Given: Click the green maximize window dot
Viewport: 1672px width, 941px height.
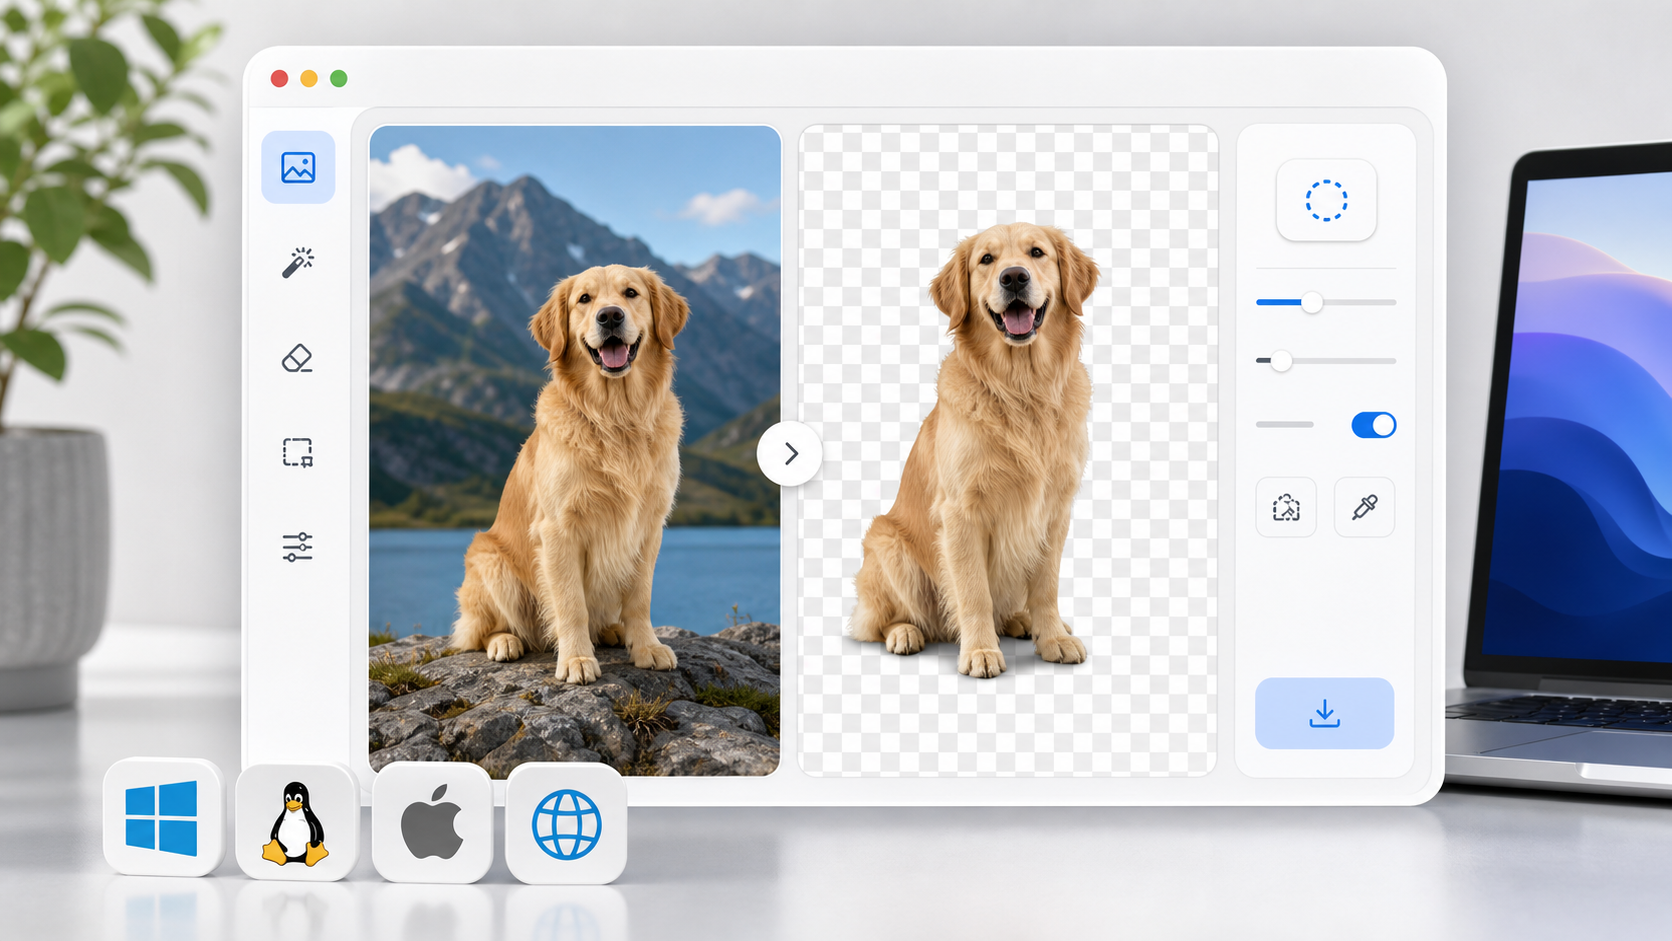Looking at the screenshot, I should pos(339,79).
